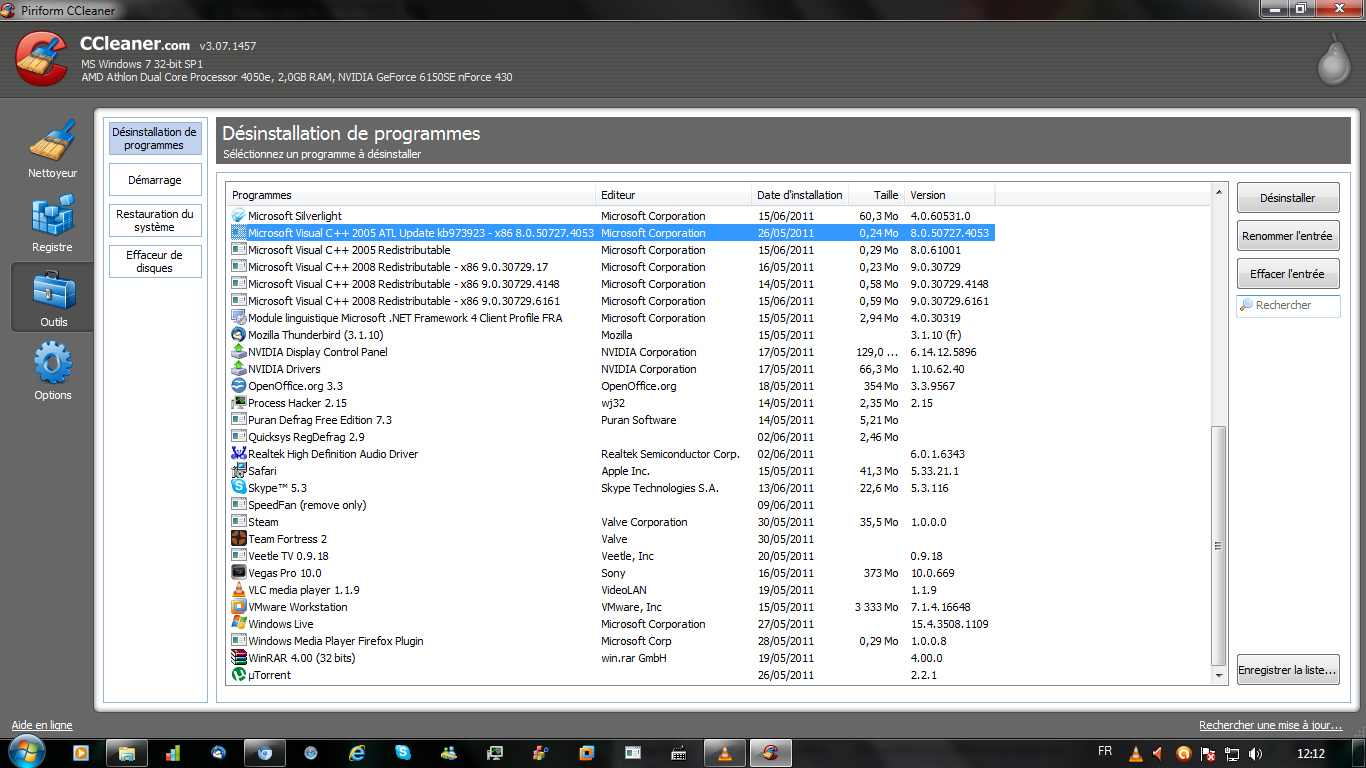This screenshot has height=768, width=1366.
Task: Click the Safari program icon
Action: [x=239, y=471]
